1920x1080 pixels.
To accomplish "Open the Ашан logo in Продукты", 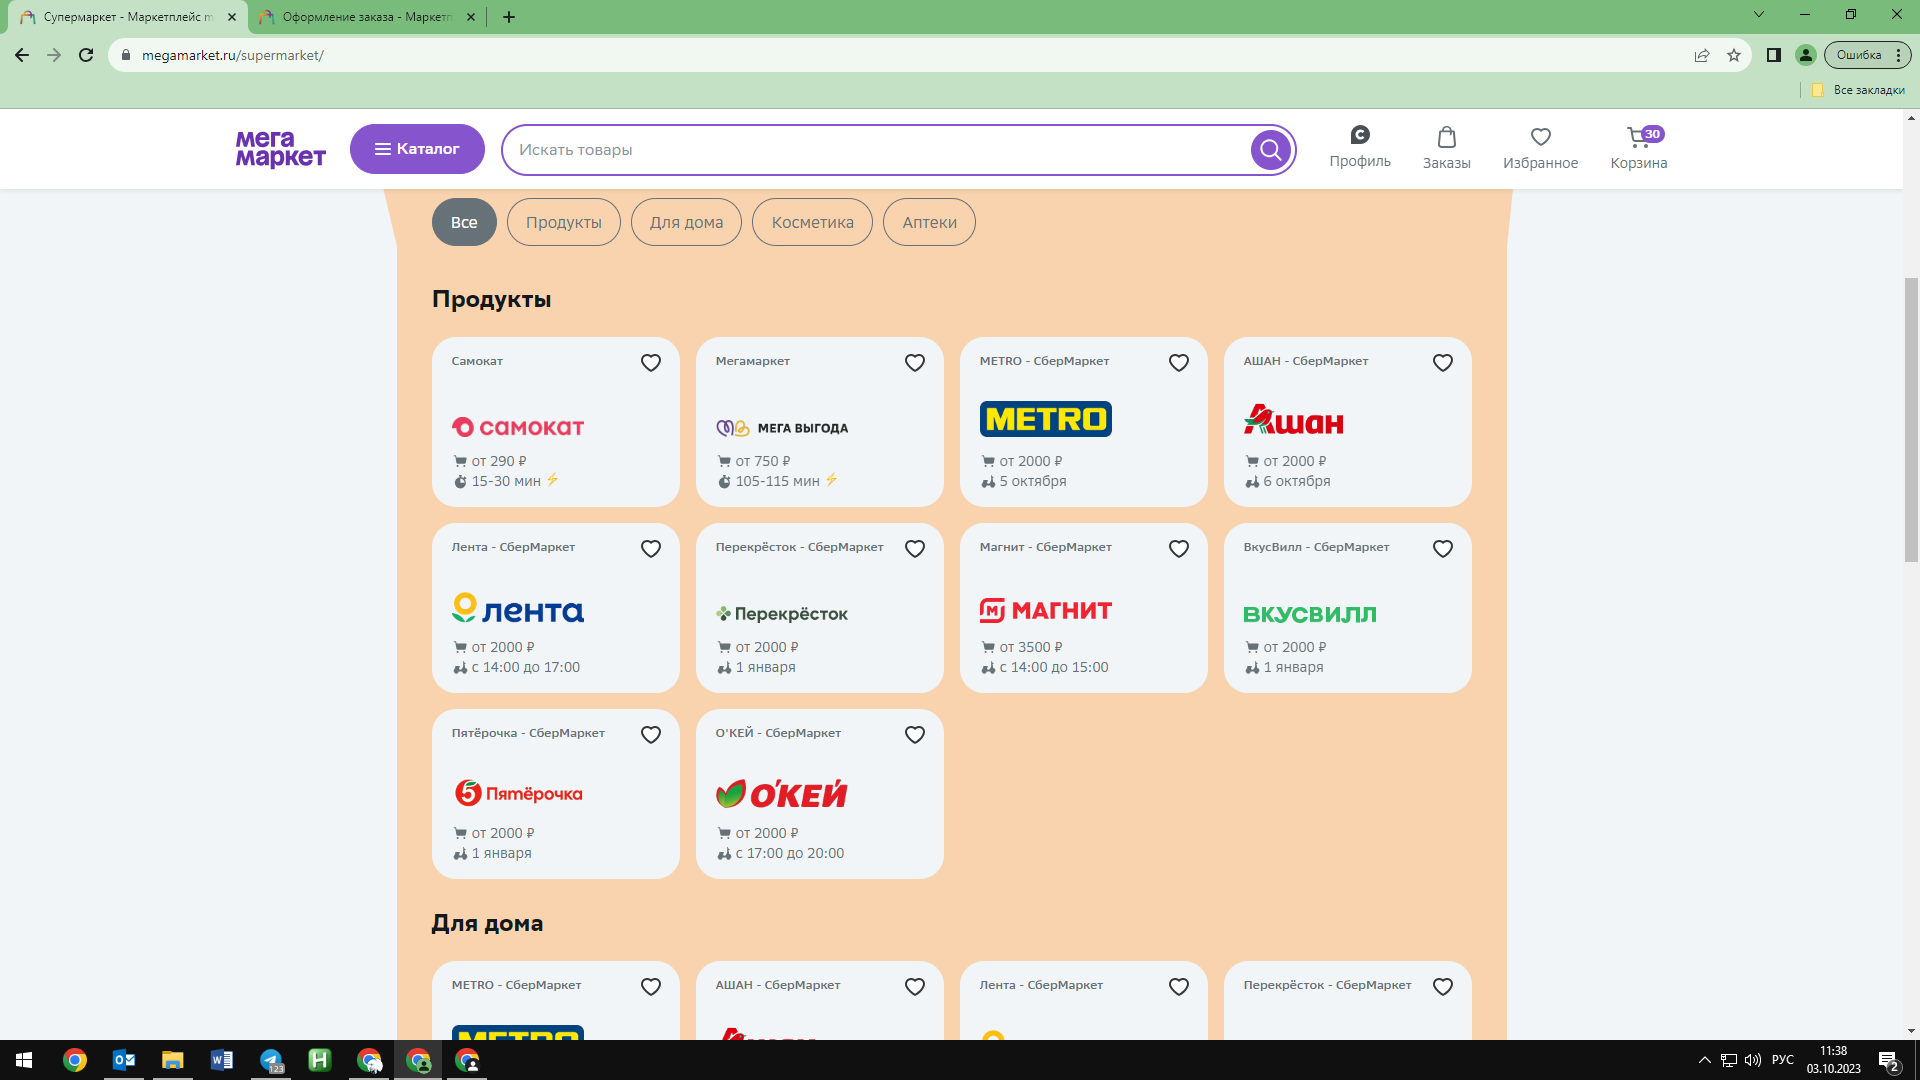I will tap(1294, 419).
